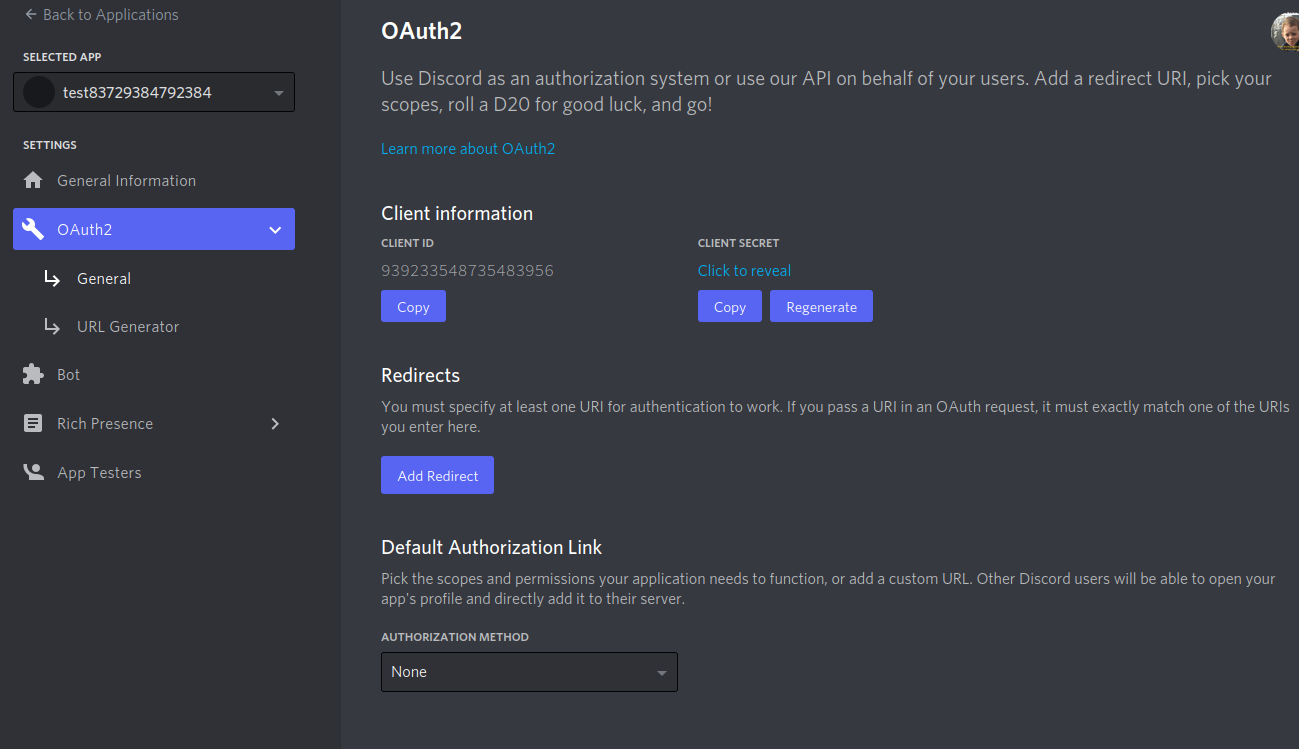This screenshot has height=749, width=1299.
Task: Click the Add Redirect button
Action: tap(438, 476)
